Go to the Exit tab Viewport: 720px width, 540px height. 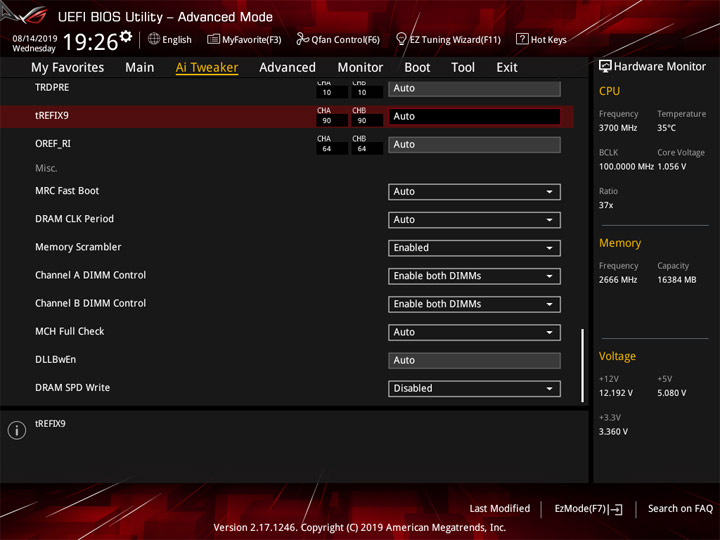click(x=507, y=68)
